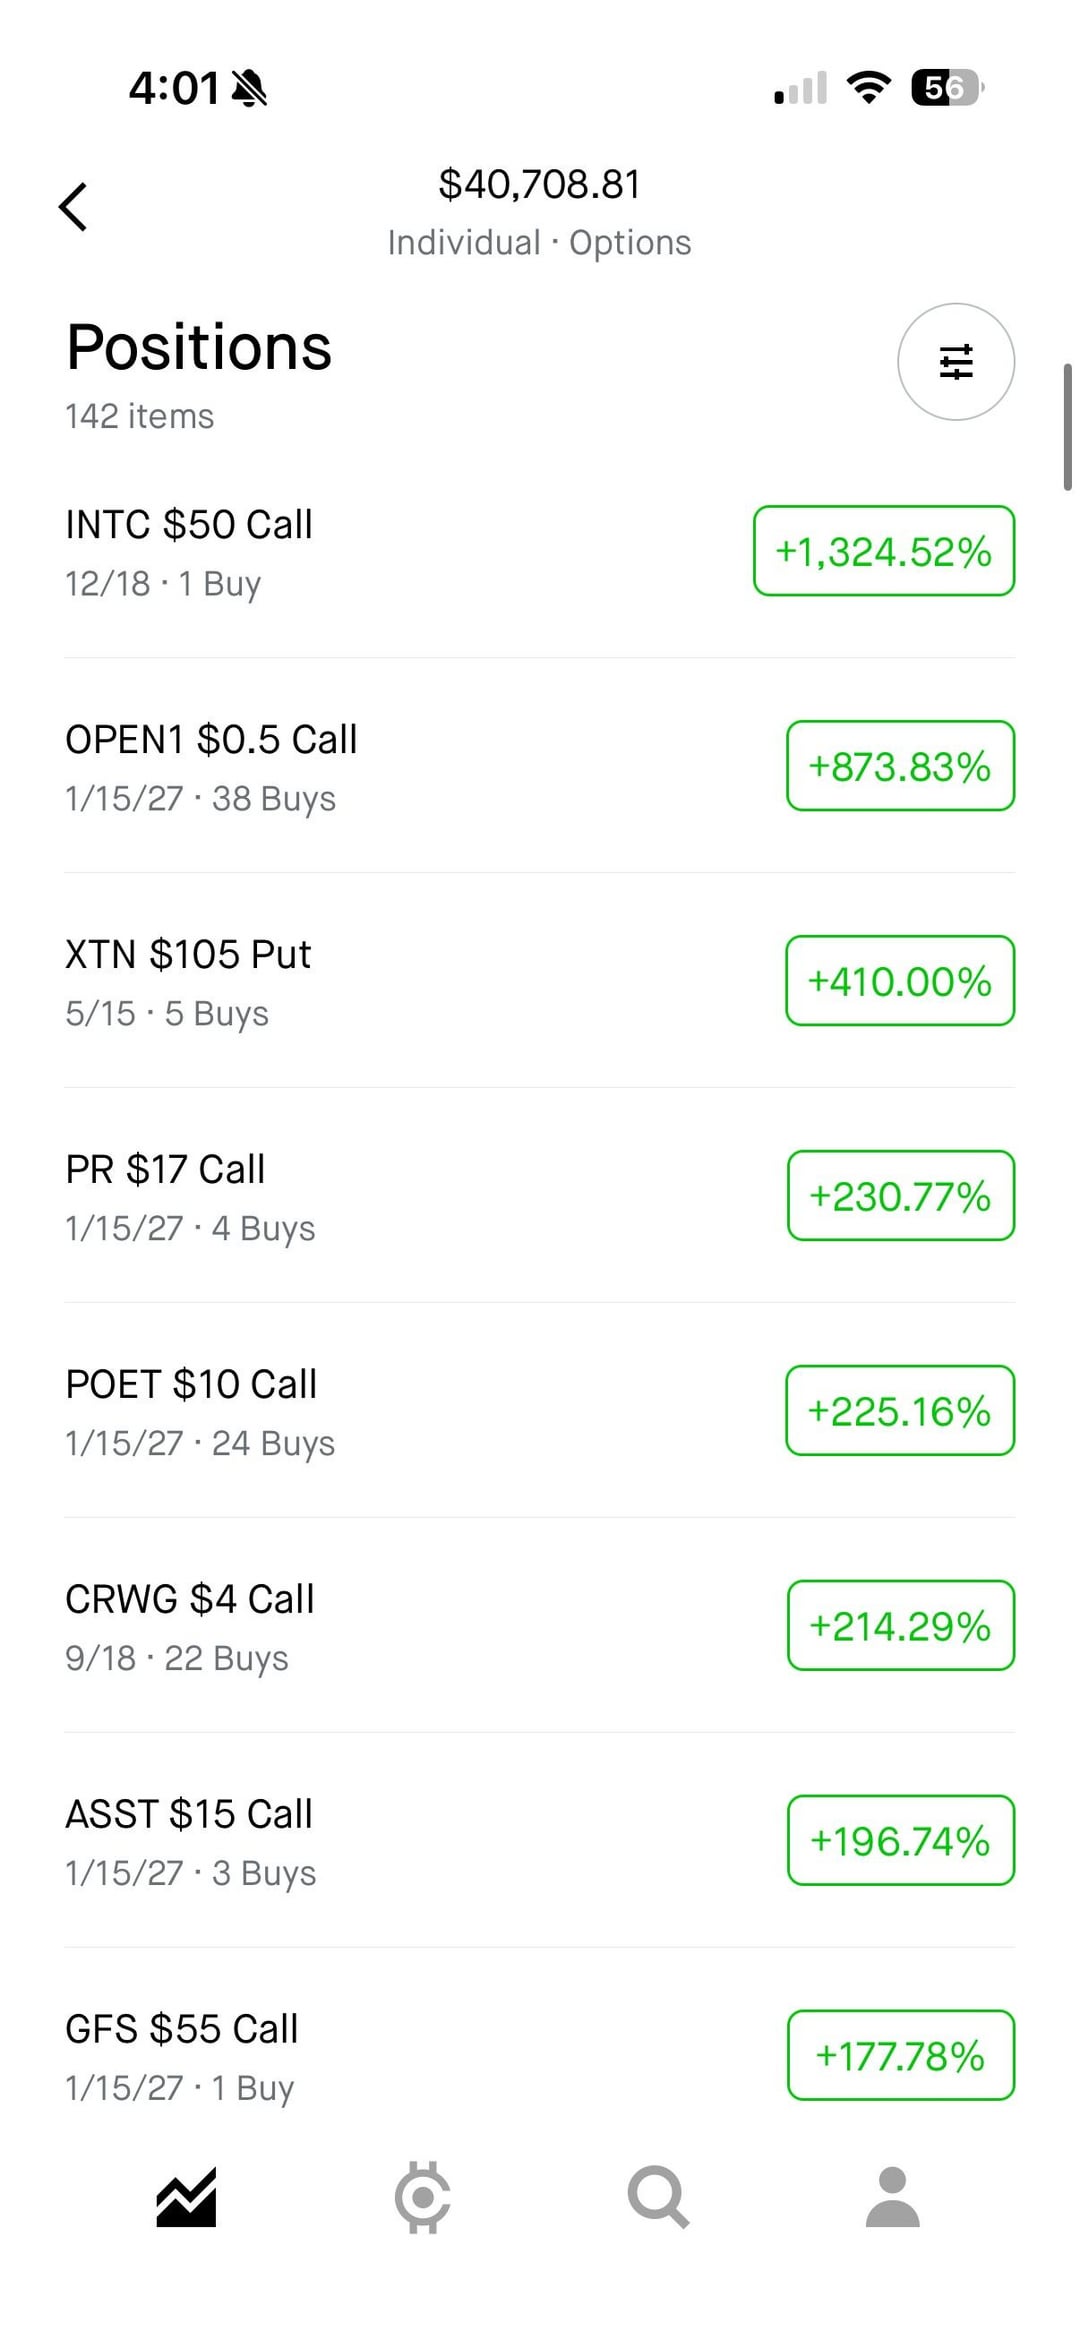1080x2348 pixels.
Task: Click the vertical scrollbar handle
Action: pyautogui.click(x=1067, y=427)
